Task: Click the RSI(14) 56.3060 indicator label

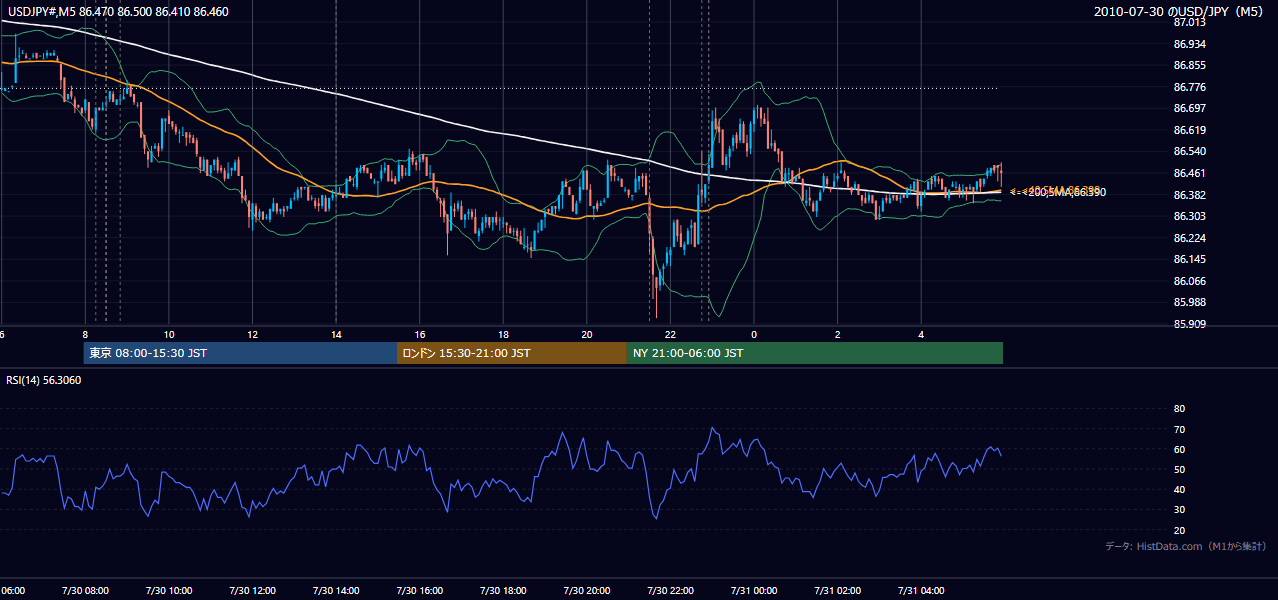Action: (44, 380)
